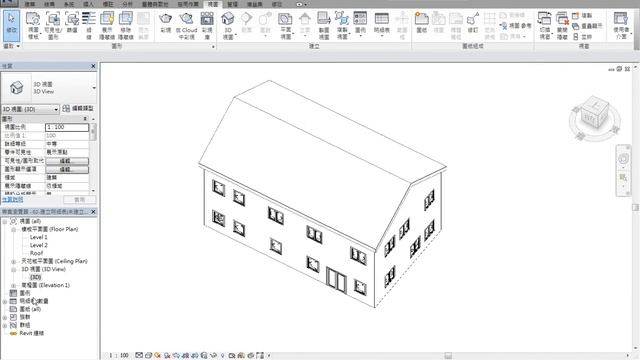This screenshot has height=360, width=640.
Task: Expand the Schedules/Quantities tree node
Action: click(5, 301)
